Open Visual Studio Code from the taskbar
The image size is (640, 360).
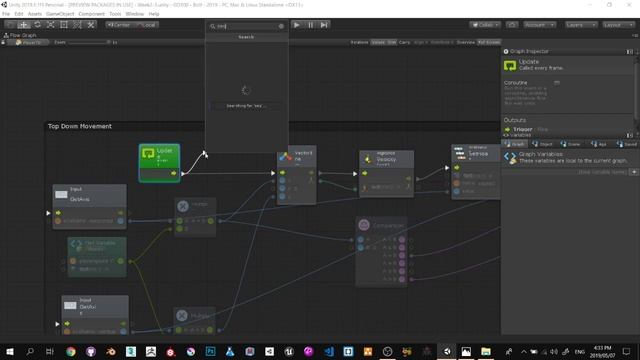pyautogui.click(x=329, y=351)
